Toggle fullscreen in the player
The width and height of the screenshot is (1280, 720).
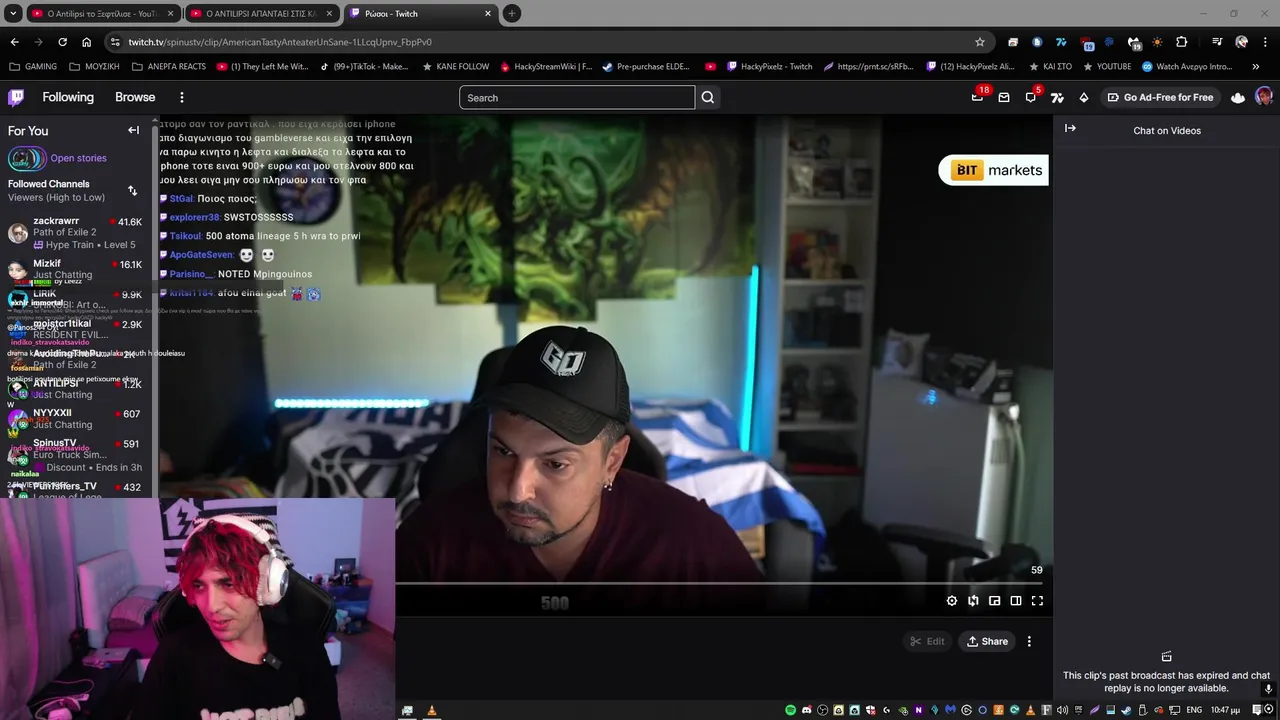[1037, 601]
